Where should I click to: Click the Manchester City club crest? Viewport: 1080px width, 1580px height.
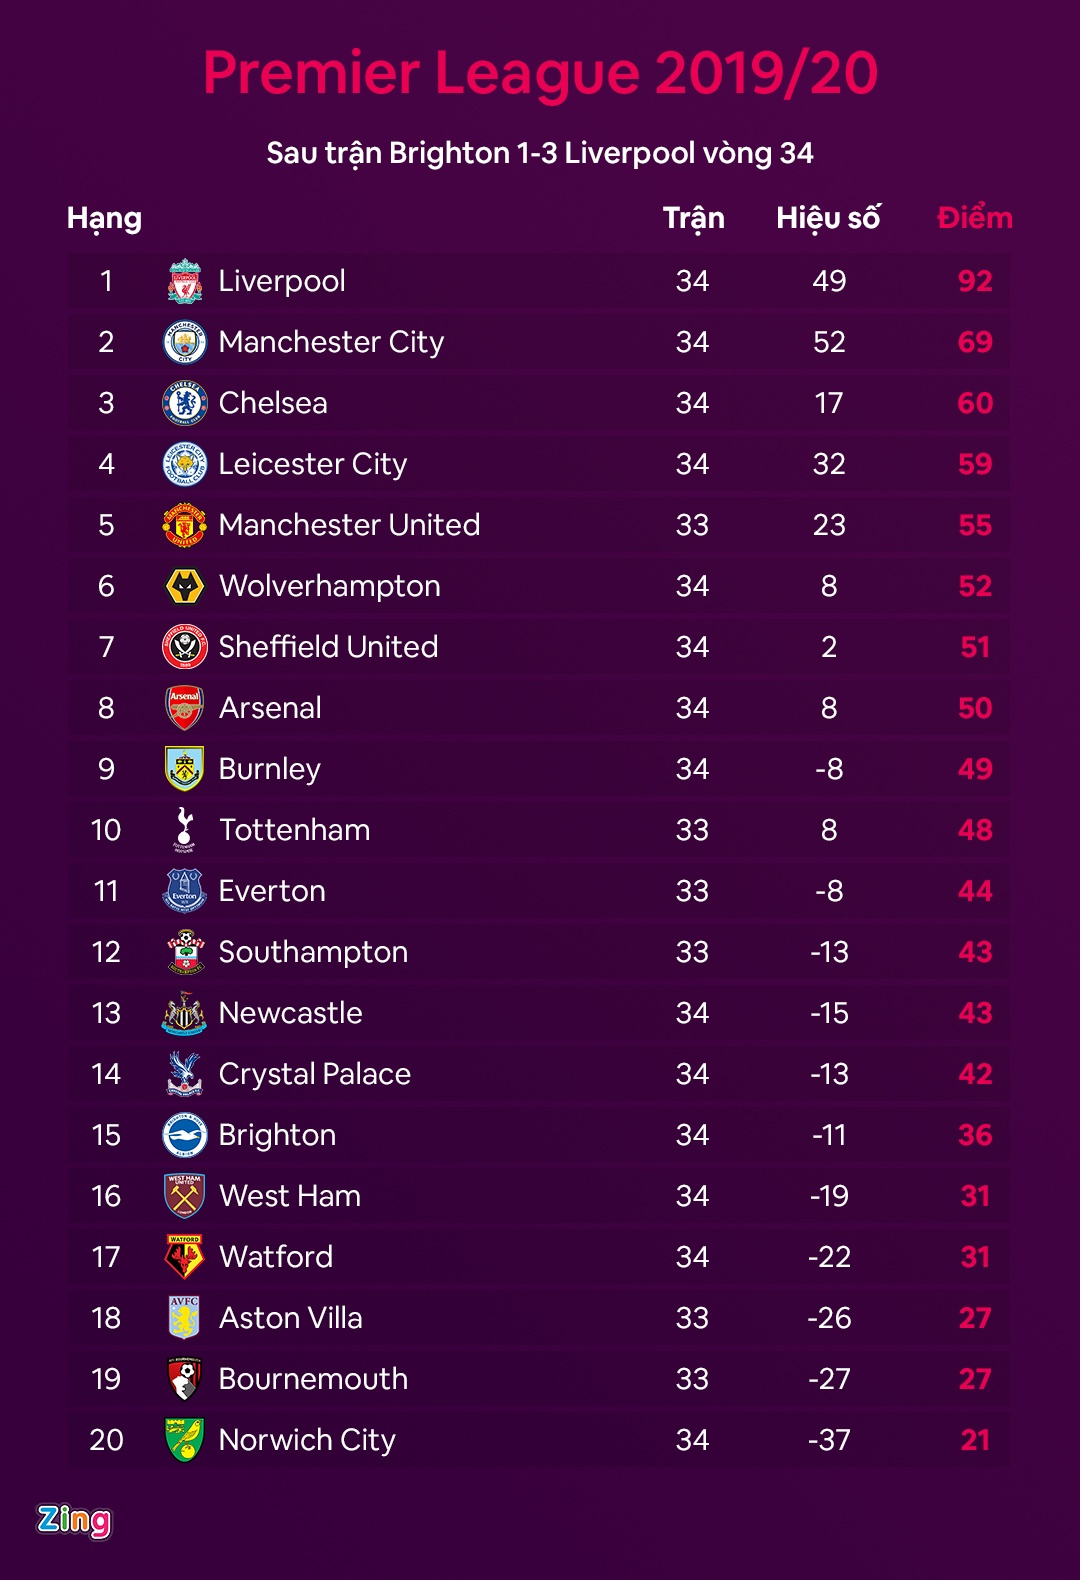(185, 343)
